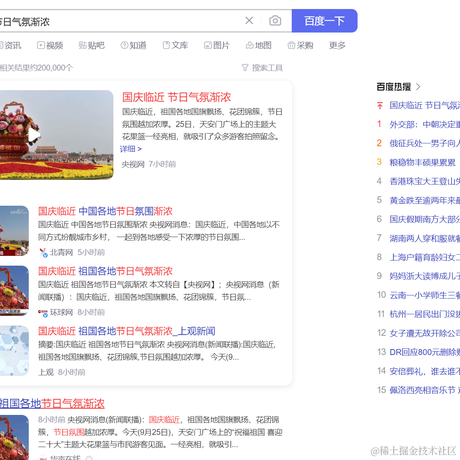Switch to the 知道 tab
This screenshot has width=460, height=460.
(x=133, y=45)
